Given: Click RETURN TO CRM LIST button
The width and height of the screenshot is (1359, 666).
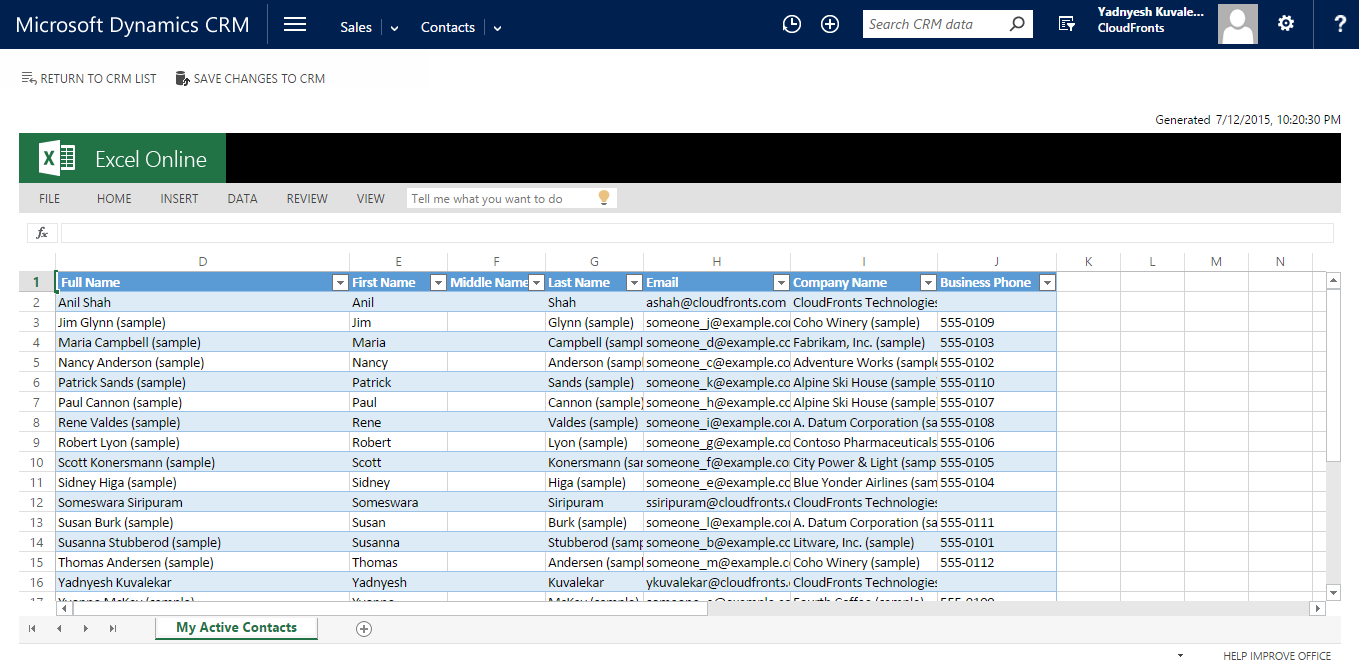Looking at the screenshot, I should click(89, 78).
